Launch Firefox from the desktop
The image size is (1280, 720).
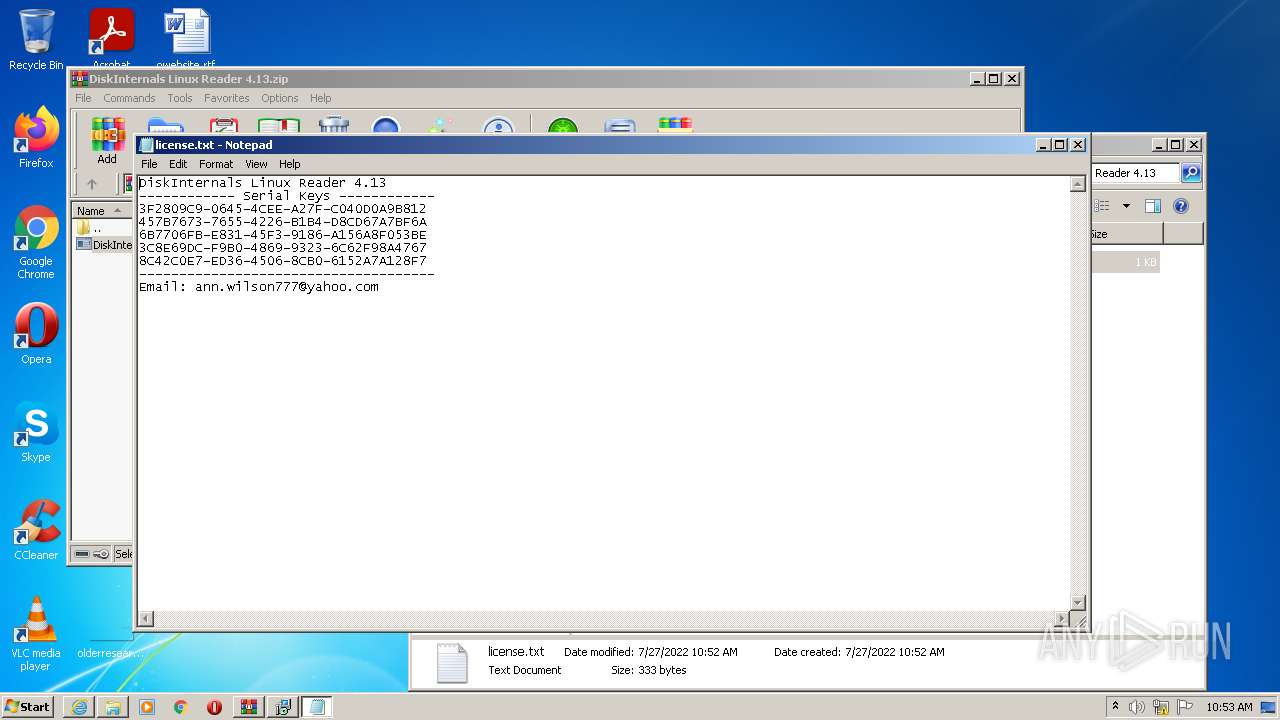(36, 138)
